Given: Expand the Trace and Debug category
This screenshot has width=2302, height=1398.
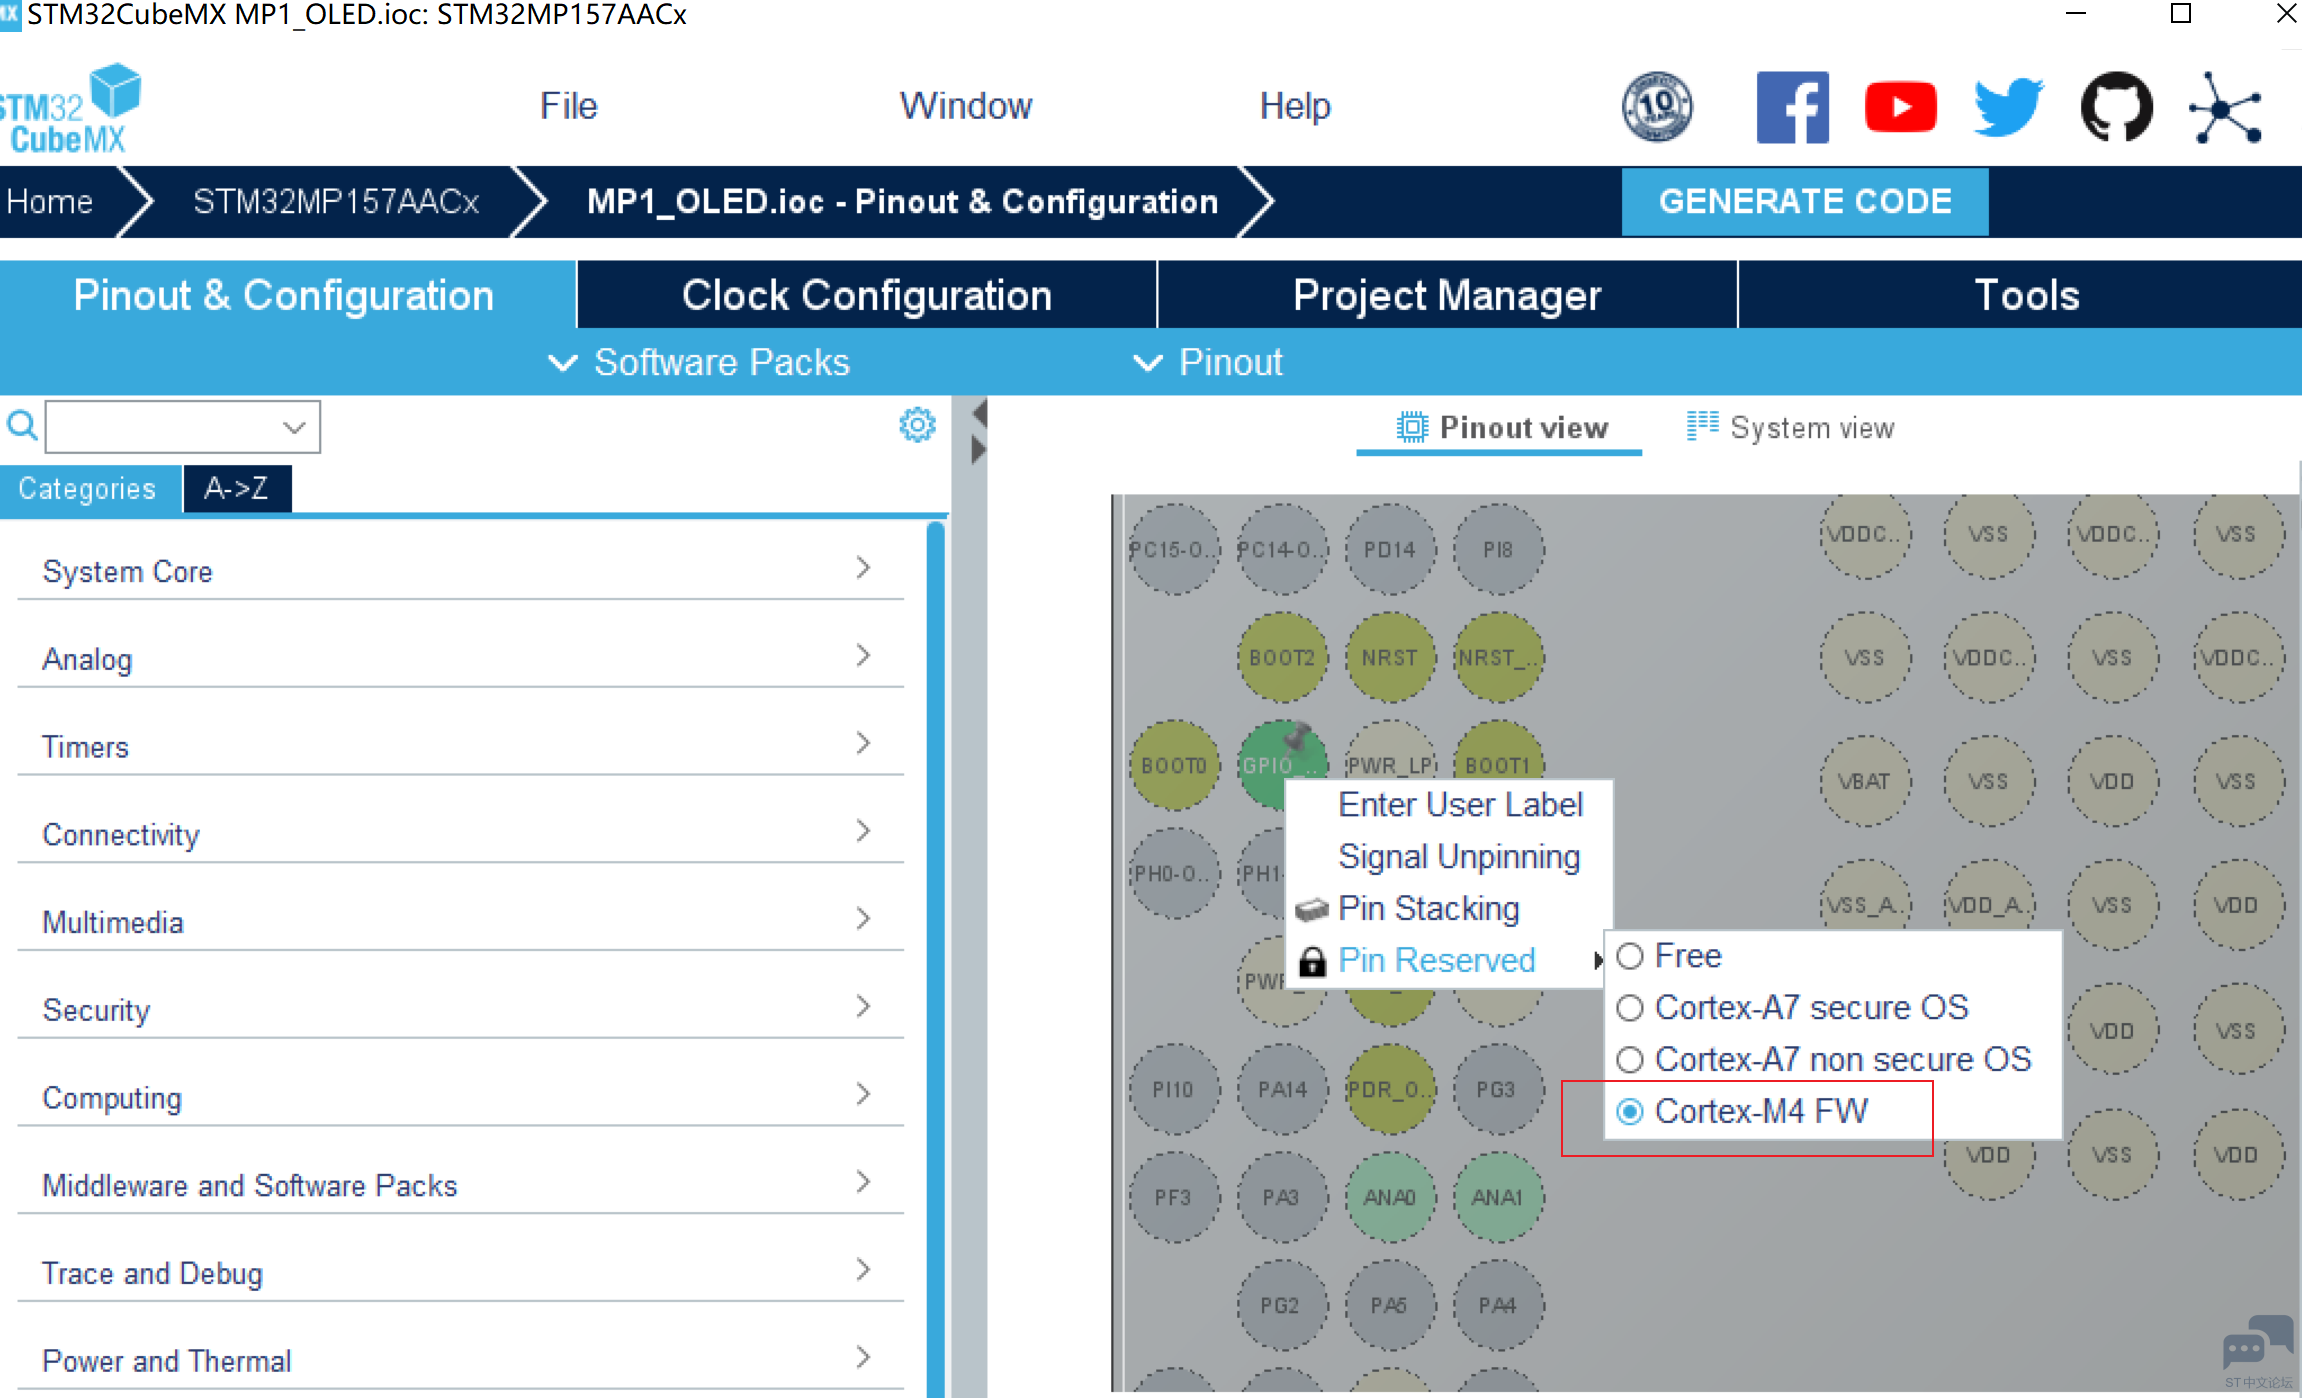Looking at the screenshot, I should coord(460,1272).
